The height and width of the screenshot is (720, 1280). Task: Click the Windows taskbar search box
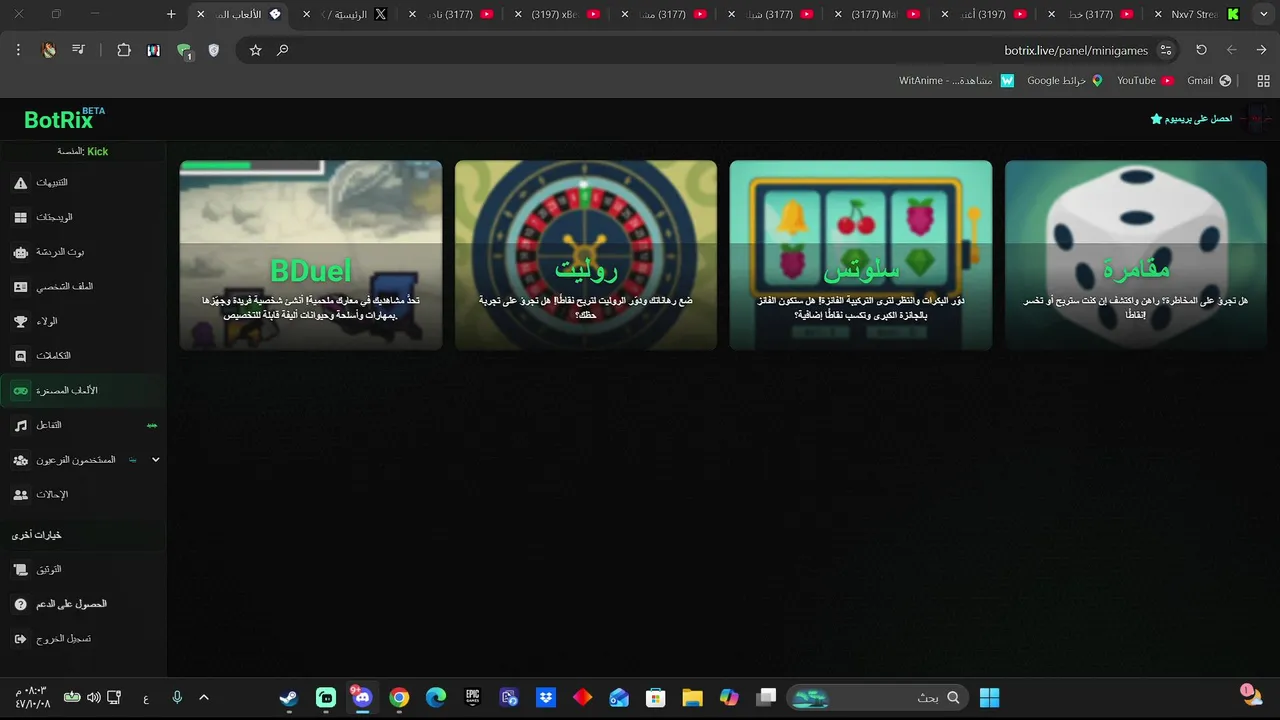[x=878, y=698]
